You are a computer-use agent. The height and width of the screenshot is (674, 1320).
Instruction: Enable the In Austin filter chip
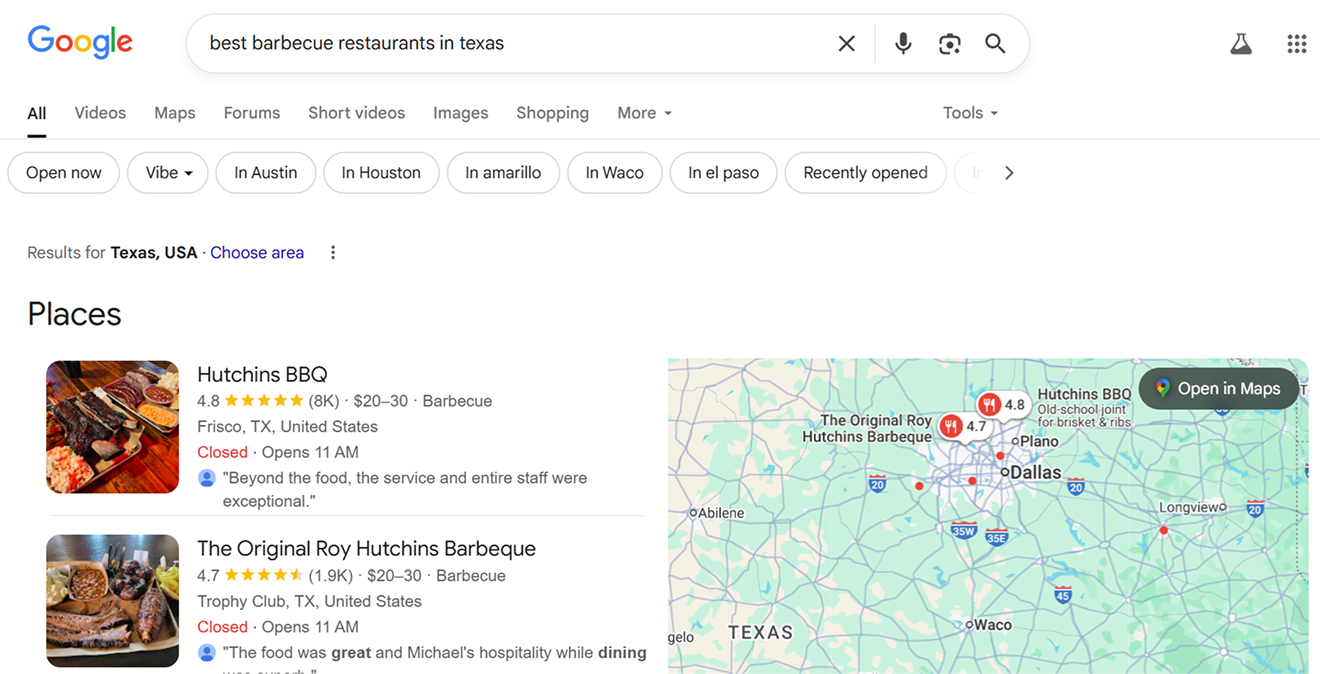coord(265,173)
